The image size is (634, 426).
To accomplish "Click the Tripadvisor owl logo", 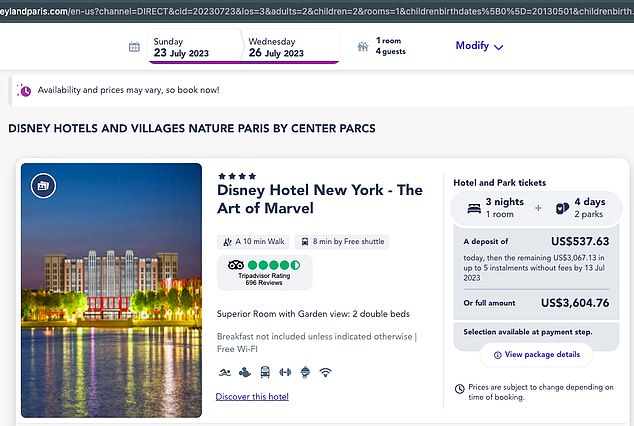I will [236, 265].
